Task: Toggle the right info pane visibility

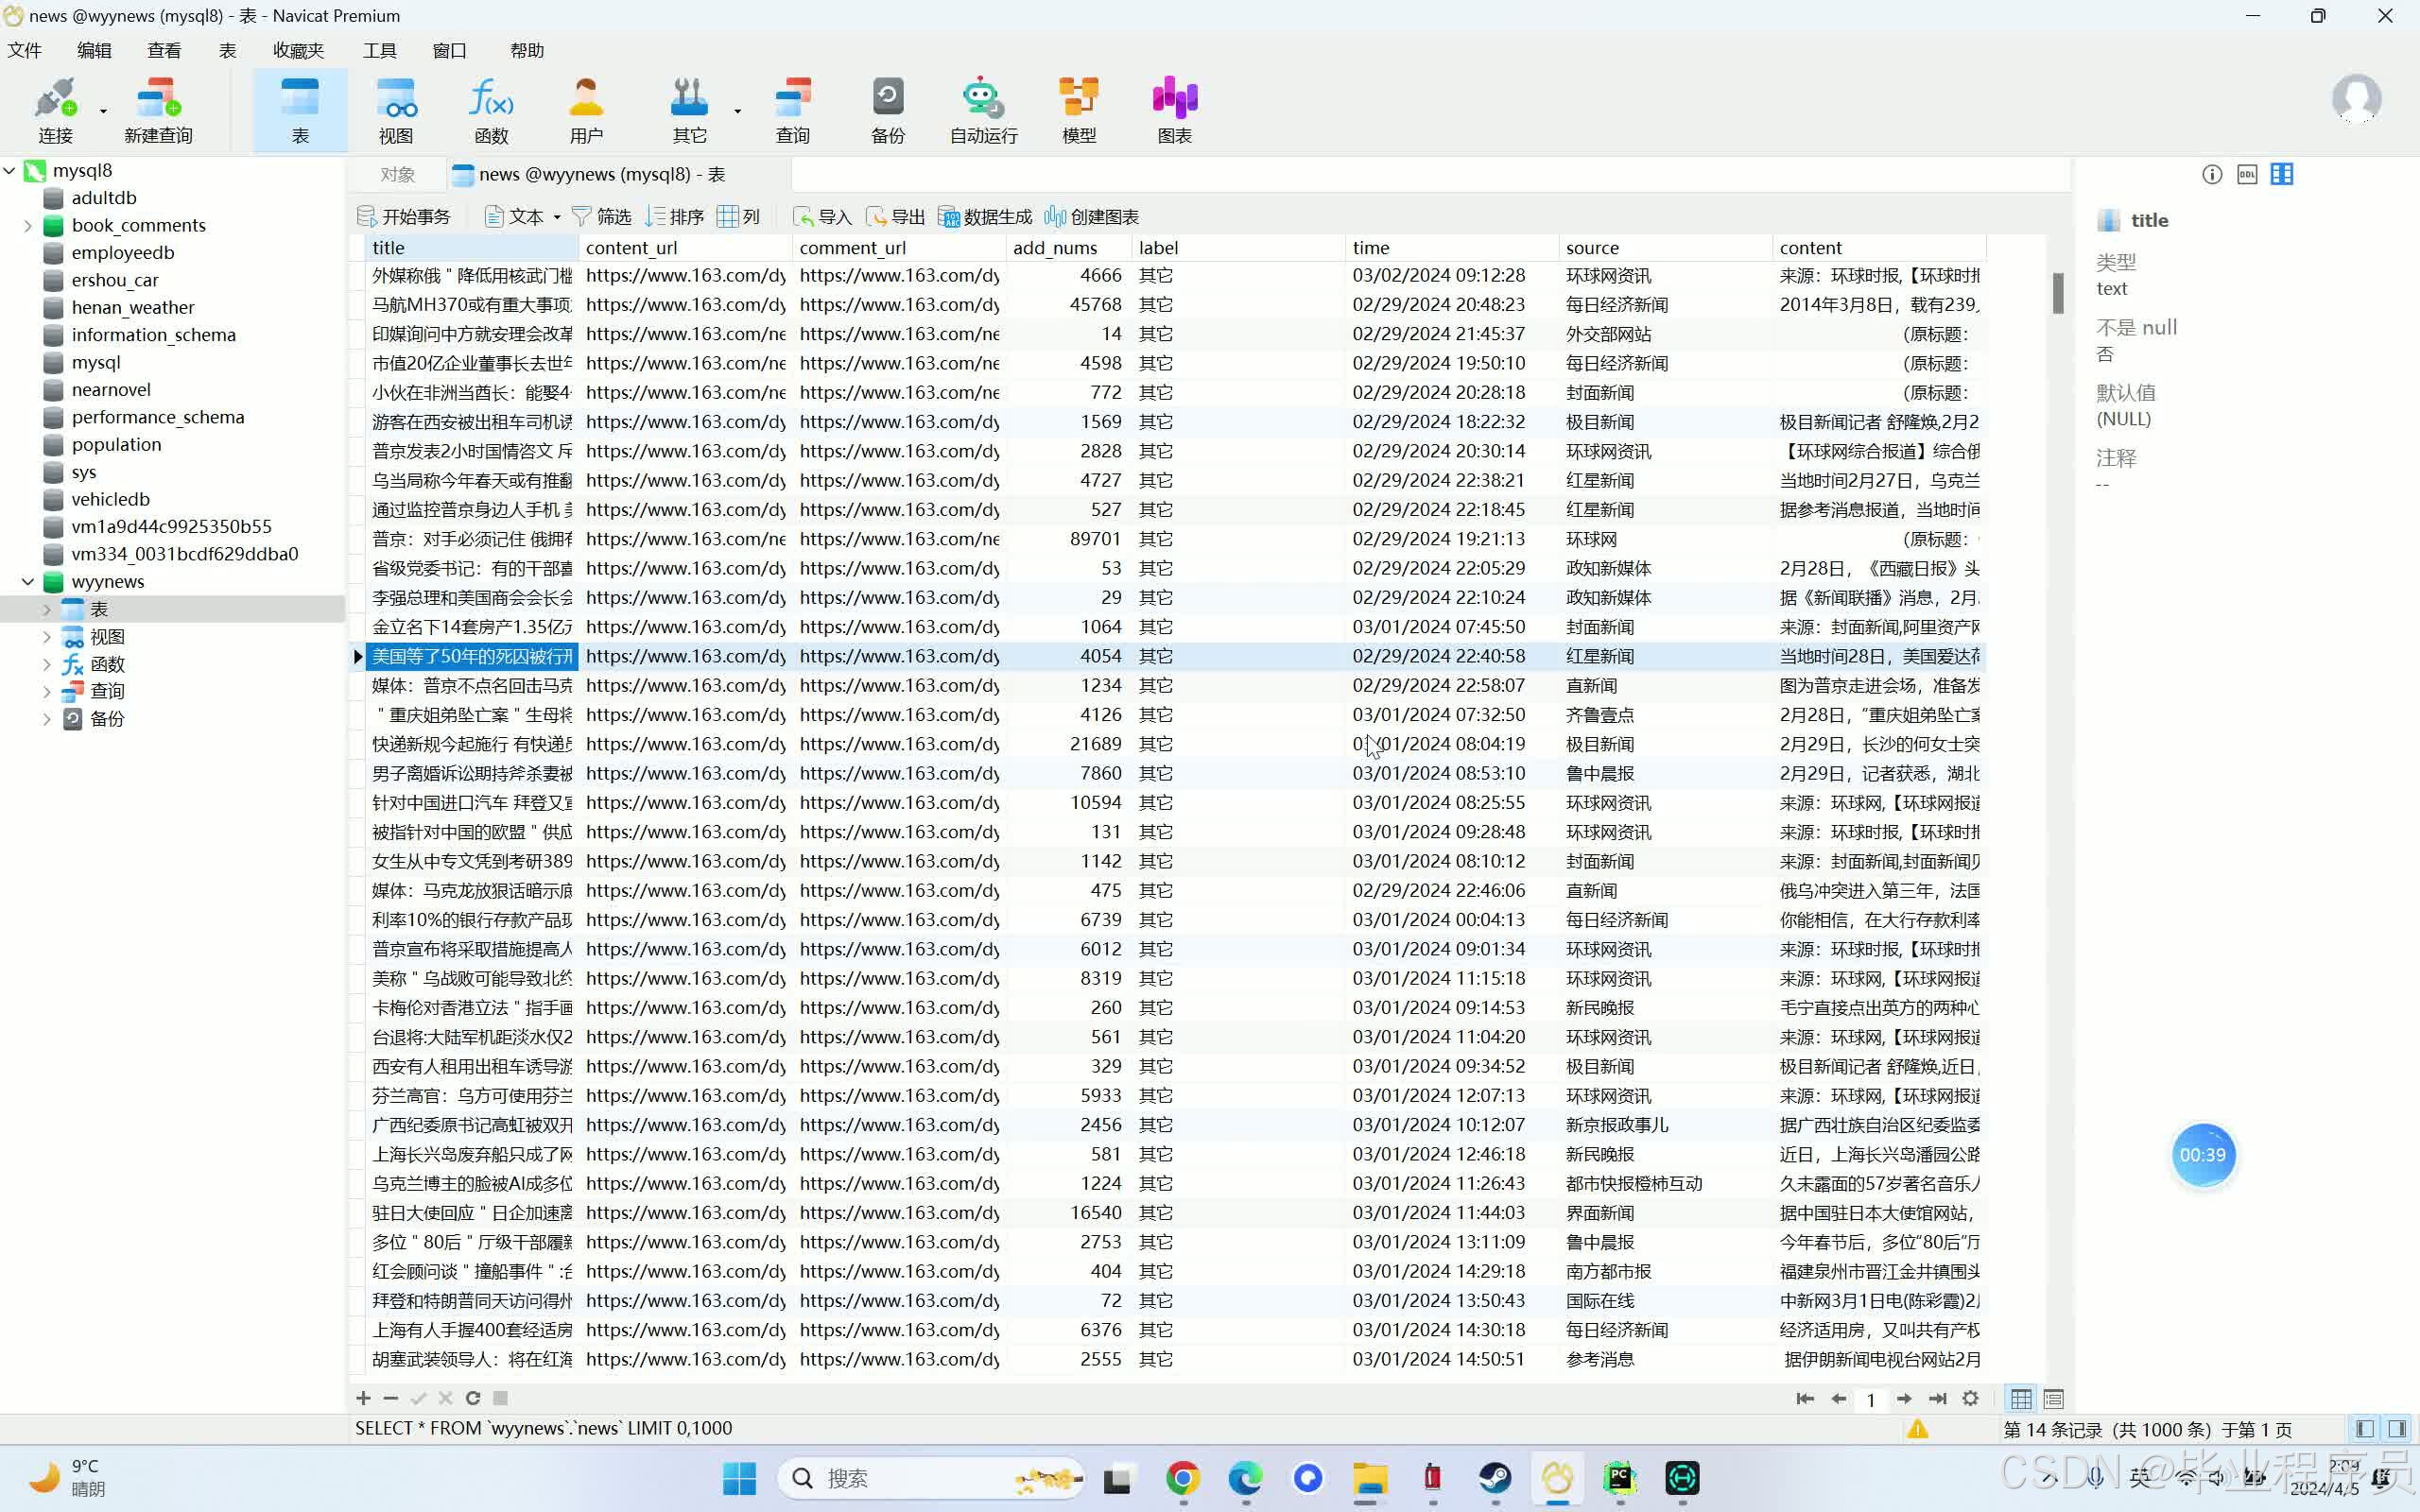Action: [2397, 1428]
